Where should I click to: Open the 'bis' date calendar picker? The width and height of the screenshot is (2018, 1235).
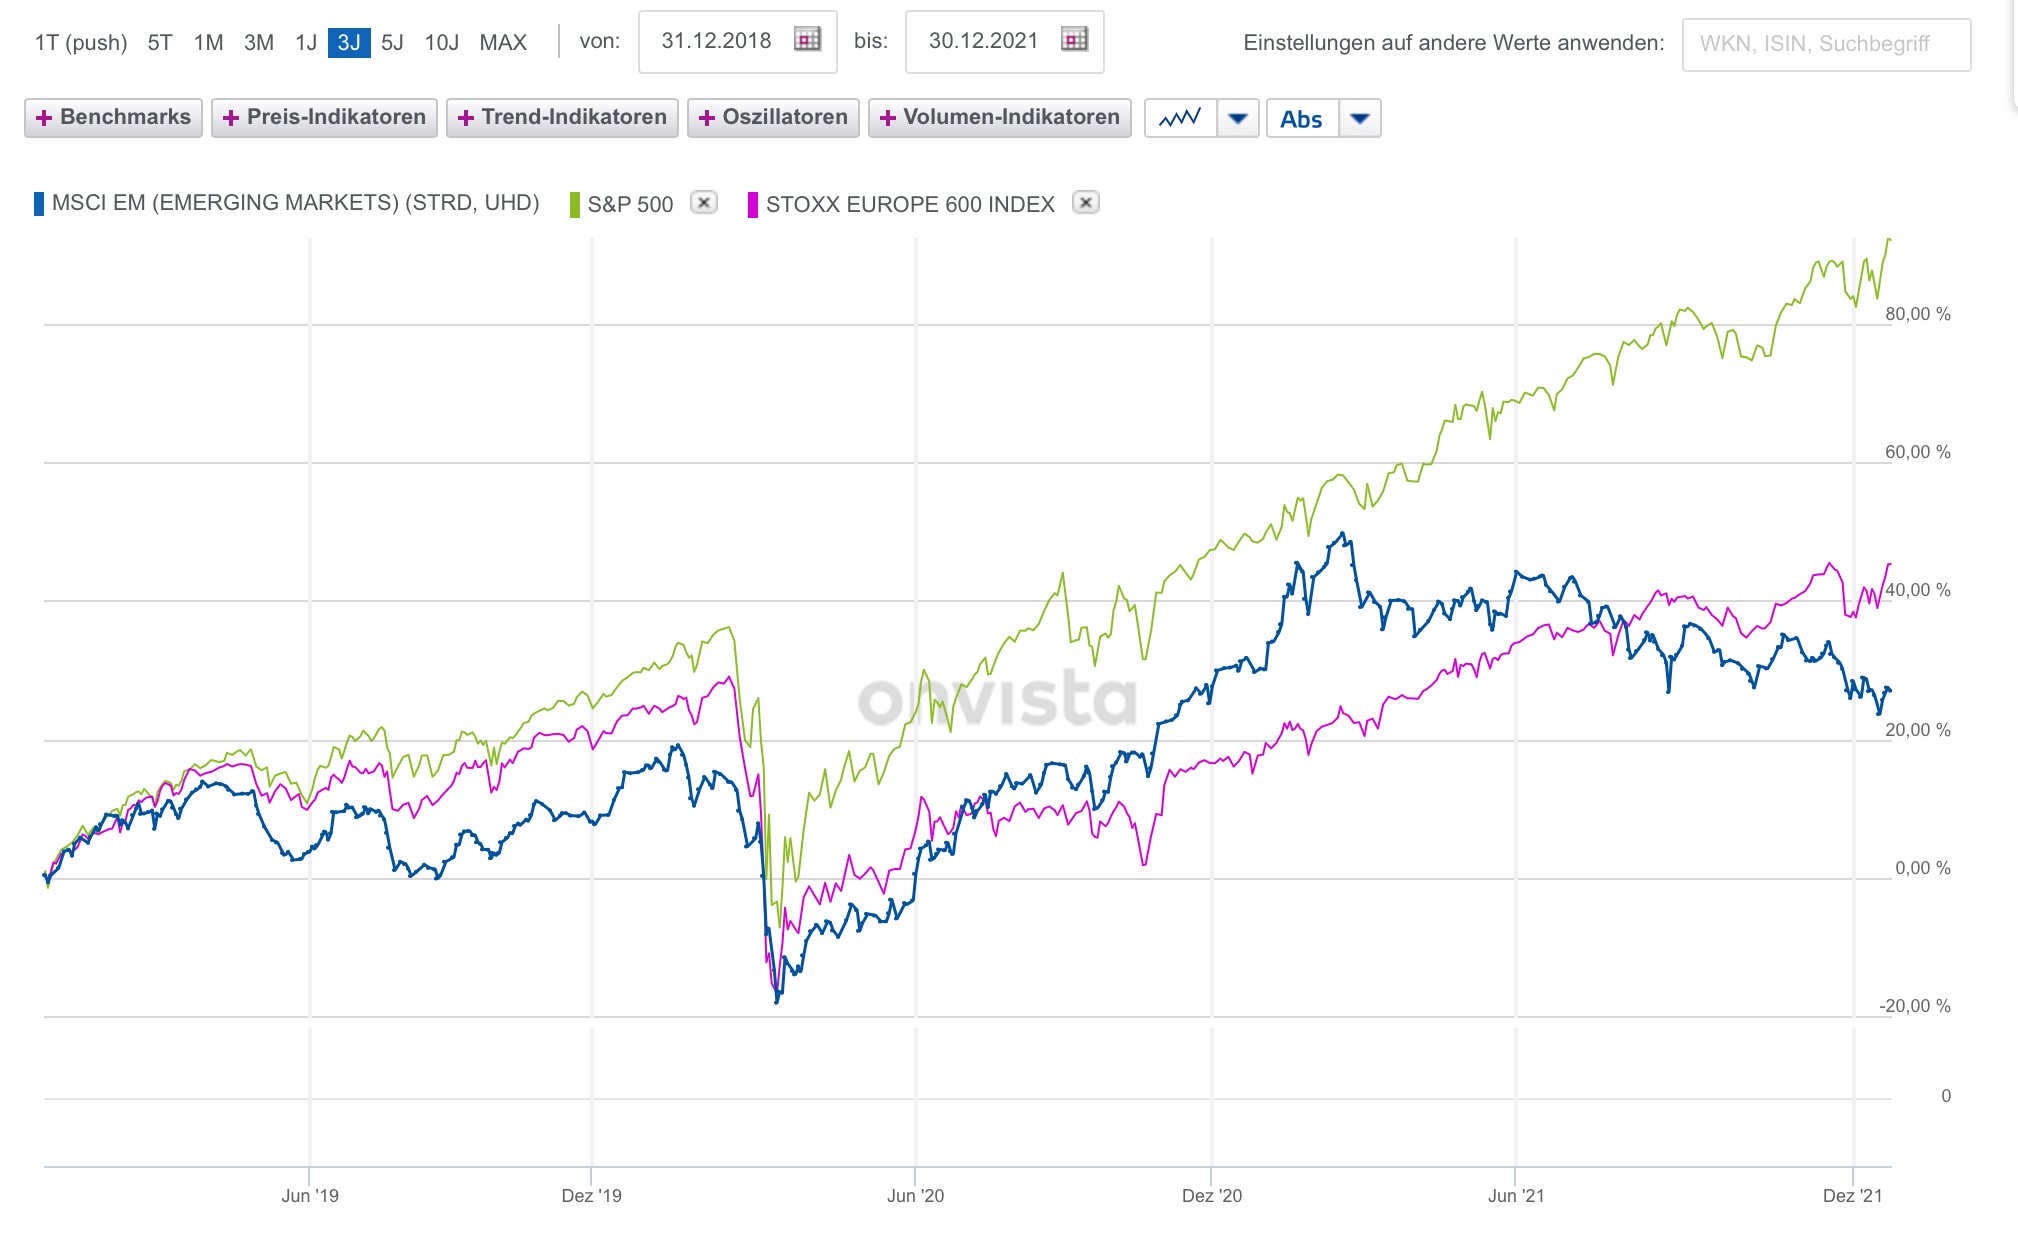1074,40
